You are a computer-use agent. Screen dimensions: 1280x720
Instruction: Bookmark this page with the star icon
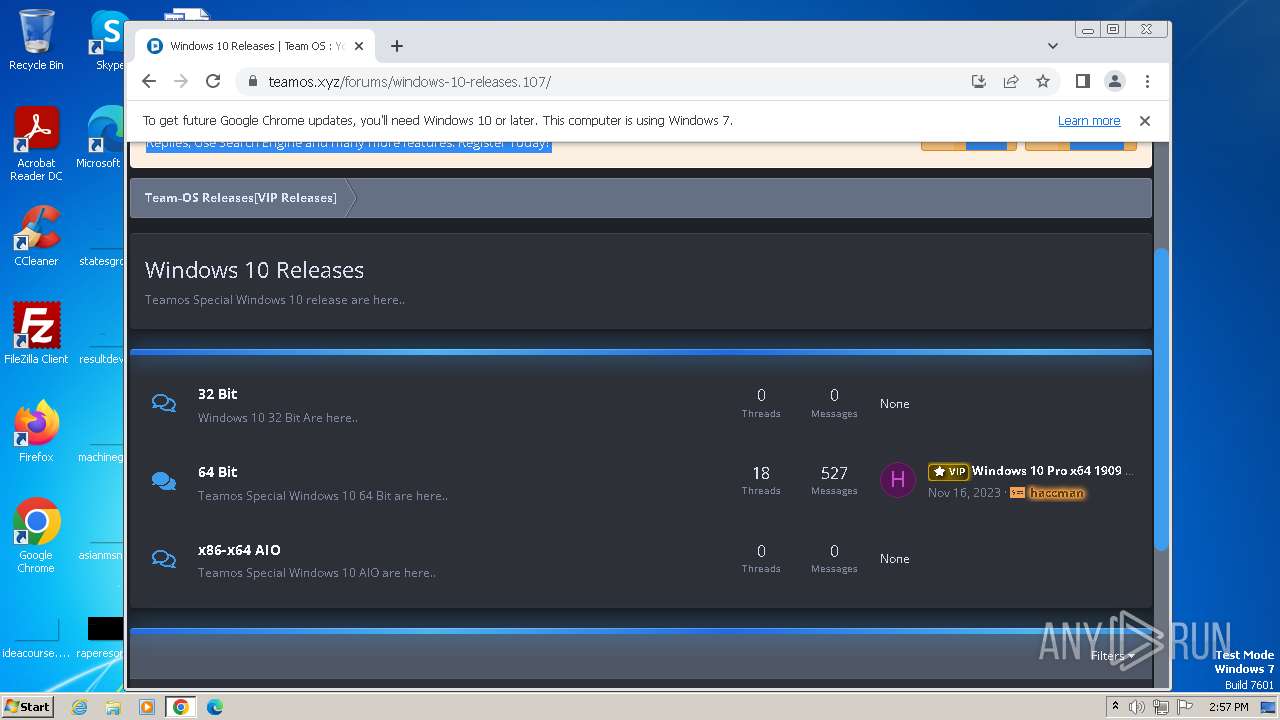[1043, 81]
